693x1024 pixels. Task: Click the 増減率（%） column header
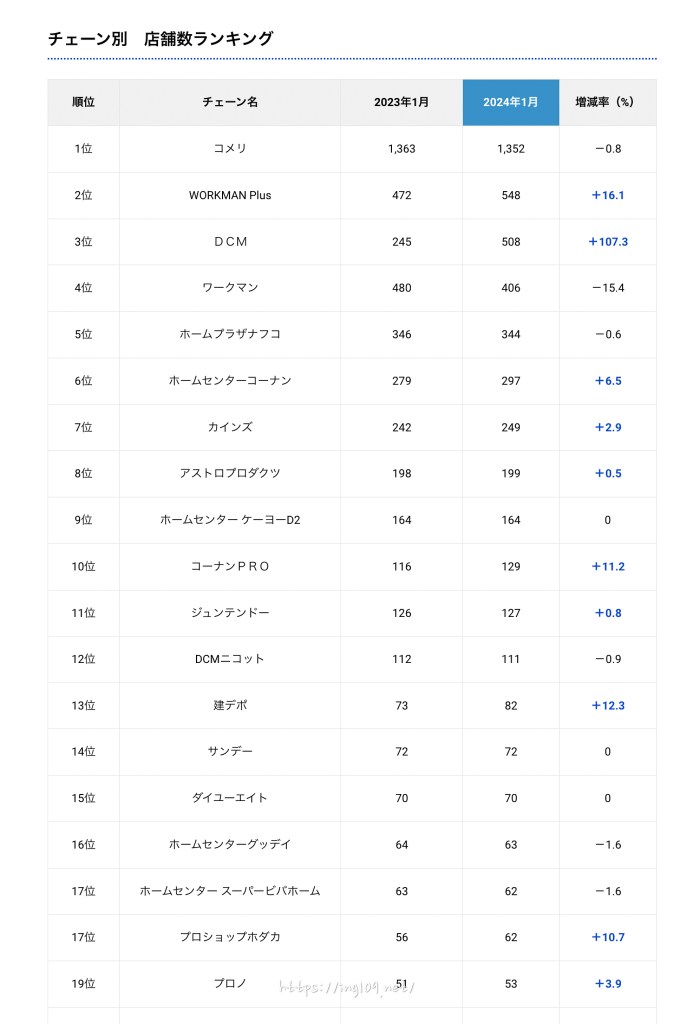click(607, 102)
